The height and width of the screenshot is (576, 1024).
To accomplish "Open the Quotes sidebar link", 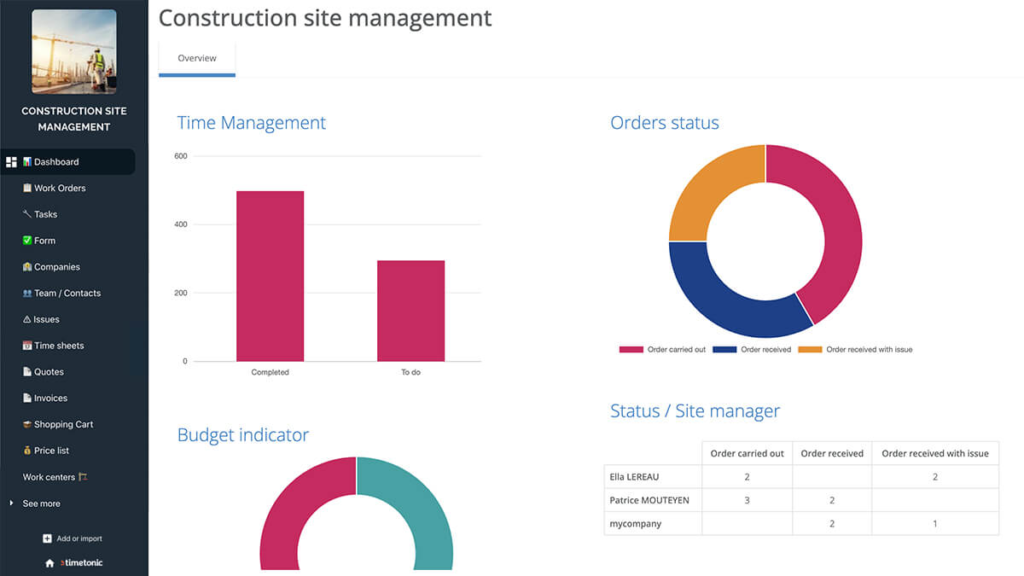I will click(x=43, y=372).
